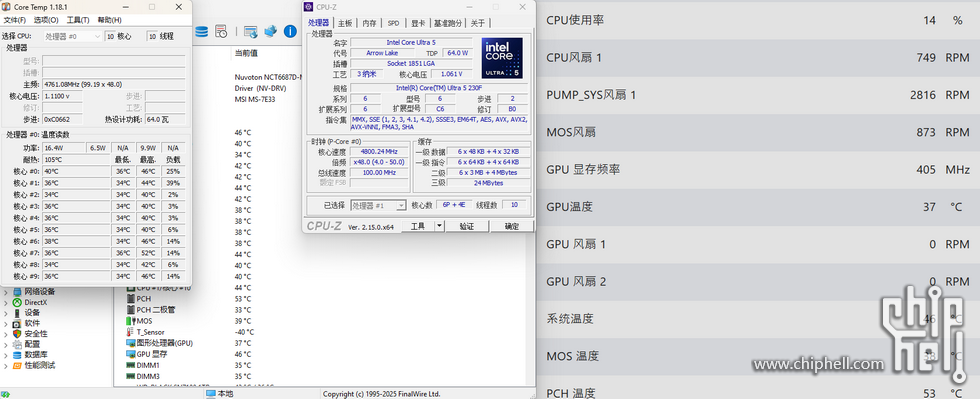
Task: Click the DIMM1 memory icon
Action: 131,365
